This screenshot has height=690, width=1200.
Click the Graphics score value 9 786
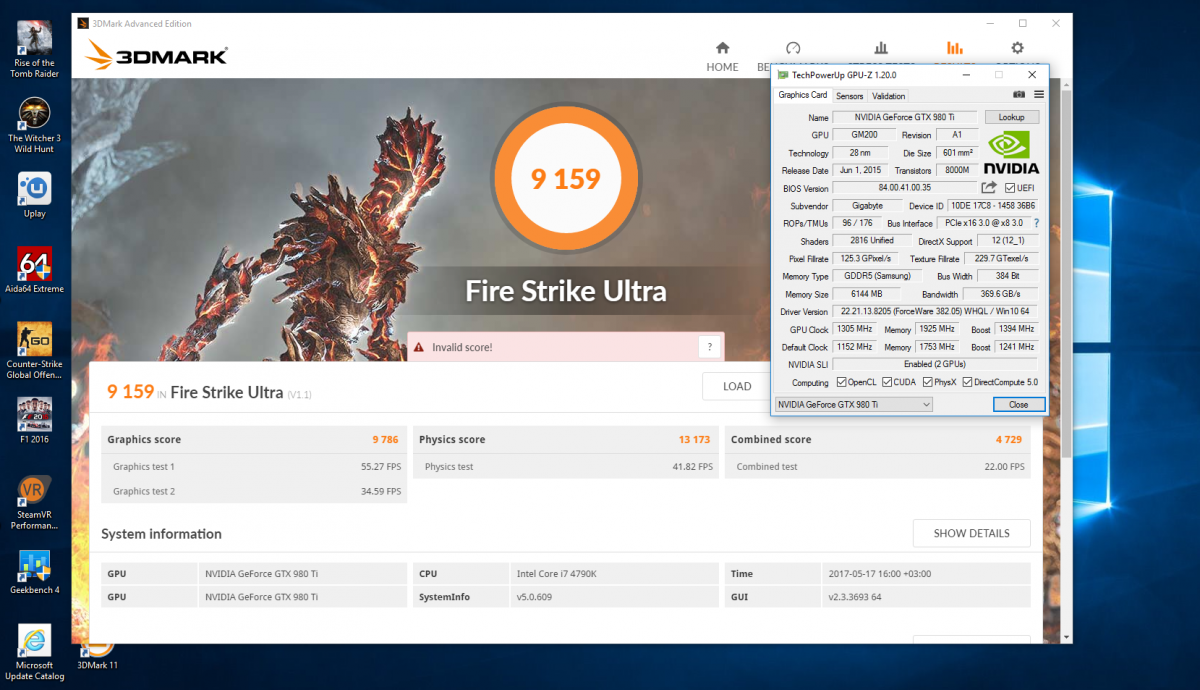tap(386, 439)
